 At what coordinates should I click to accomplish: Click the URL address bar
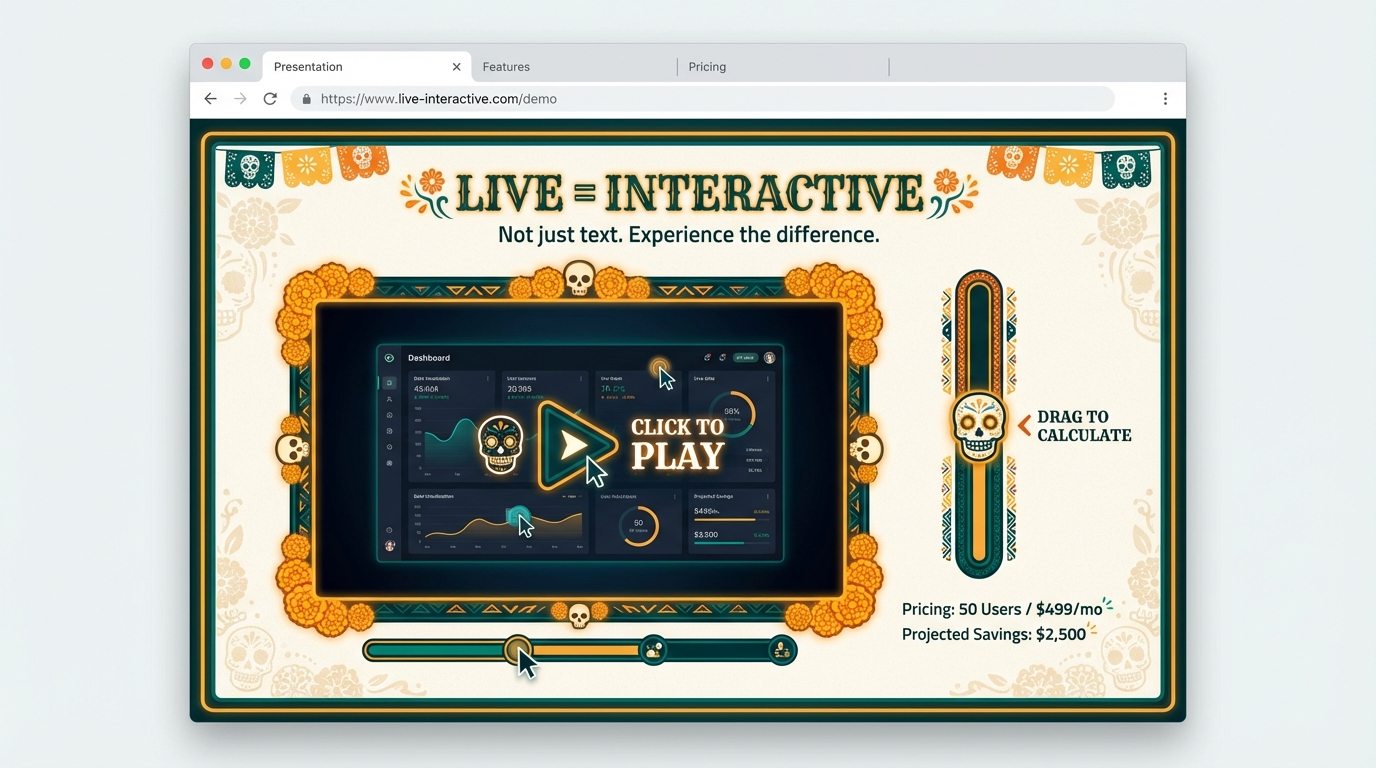click(700, 99)
